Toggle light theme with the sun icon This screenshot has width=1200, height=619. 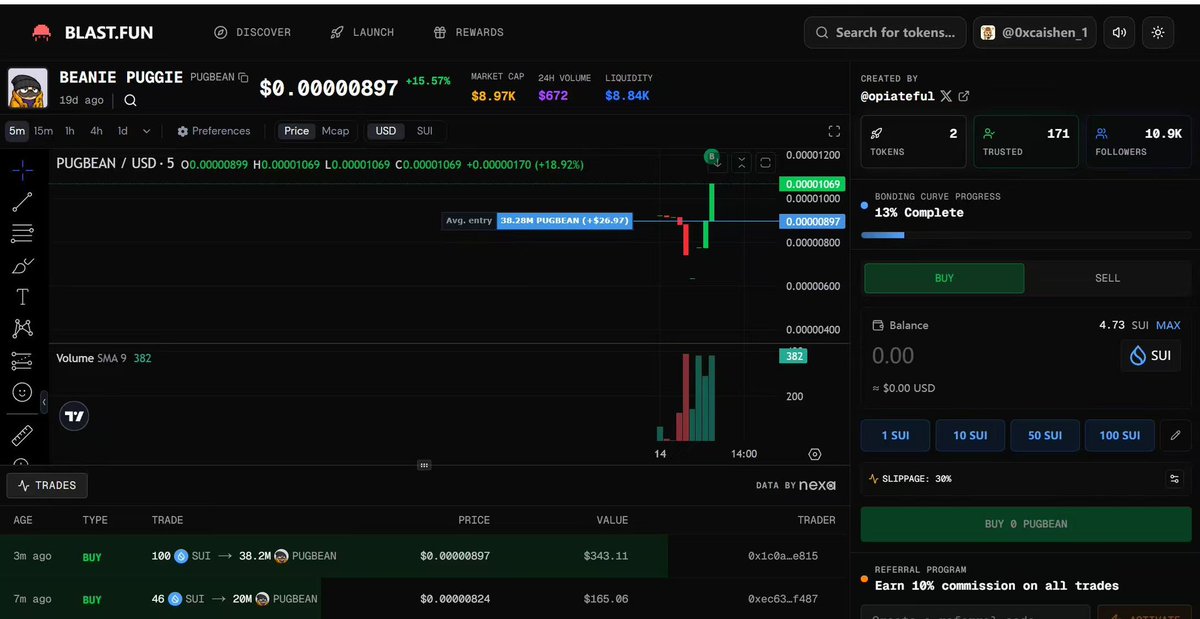pyautogui.click(x=1158, y=32)
